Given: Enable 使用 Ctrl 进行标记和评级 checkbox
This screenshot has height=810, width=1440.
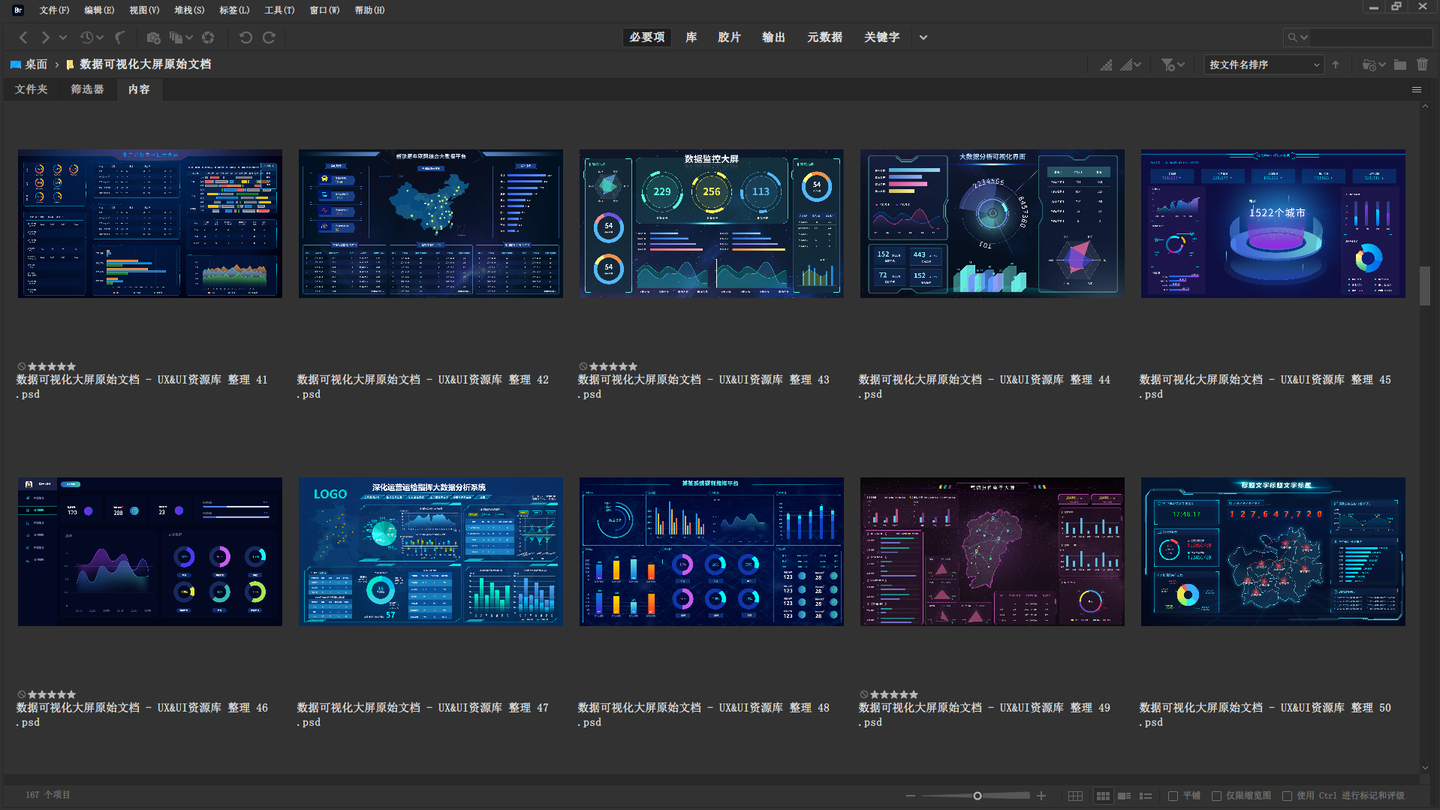Looking at the screenshot, I should (x=1287, y=796).
